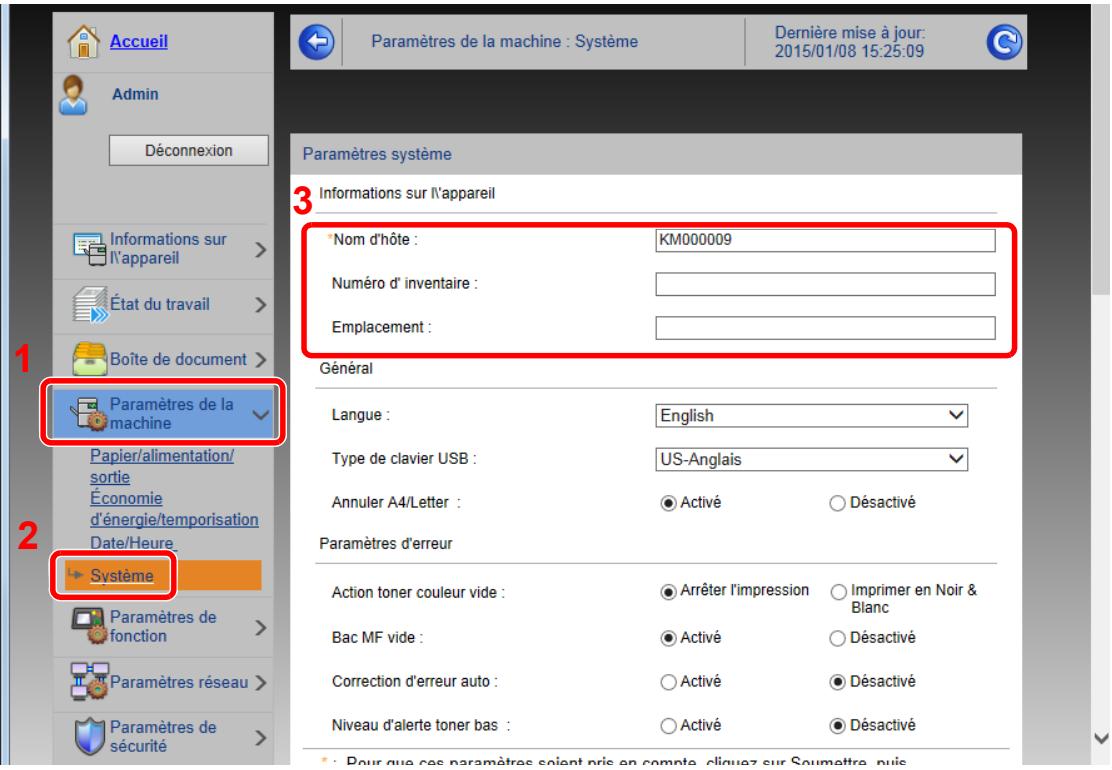The height and width of the screenshot is (770, 1112).
Task: Click the Nom d'hôte input field
Action: pyautogui.click(x=825, y=240)
